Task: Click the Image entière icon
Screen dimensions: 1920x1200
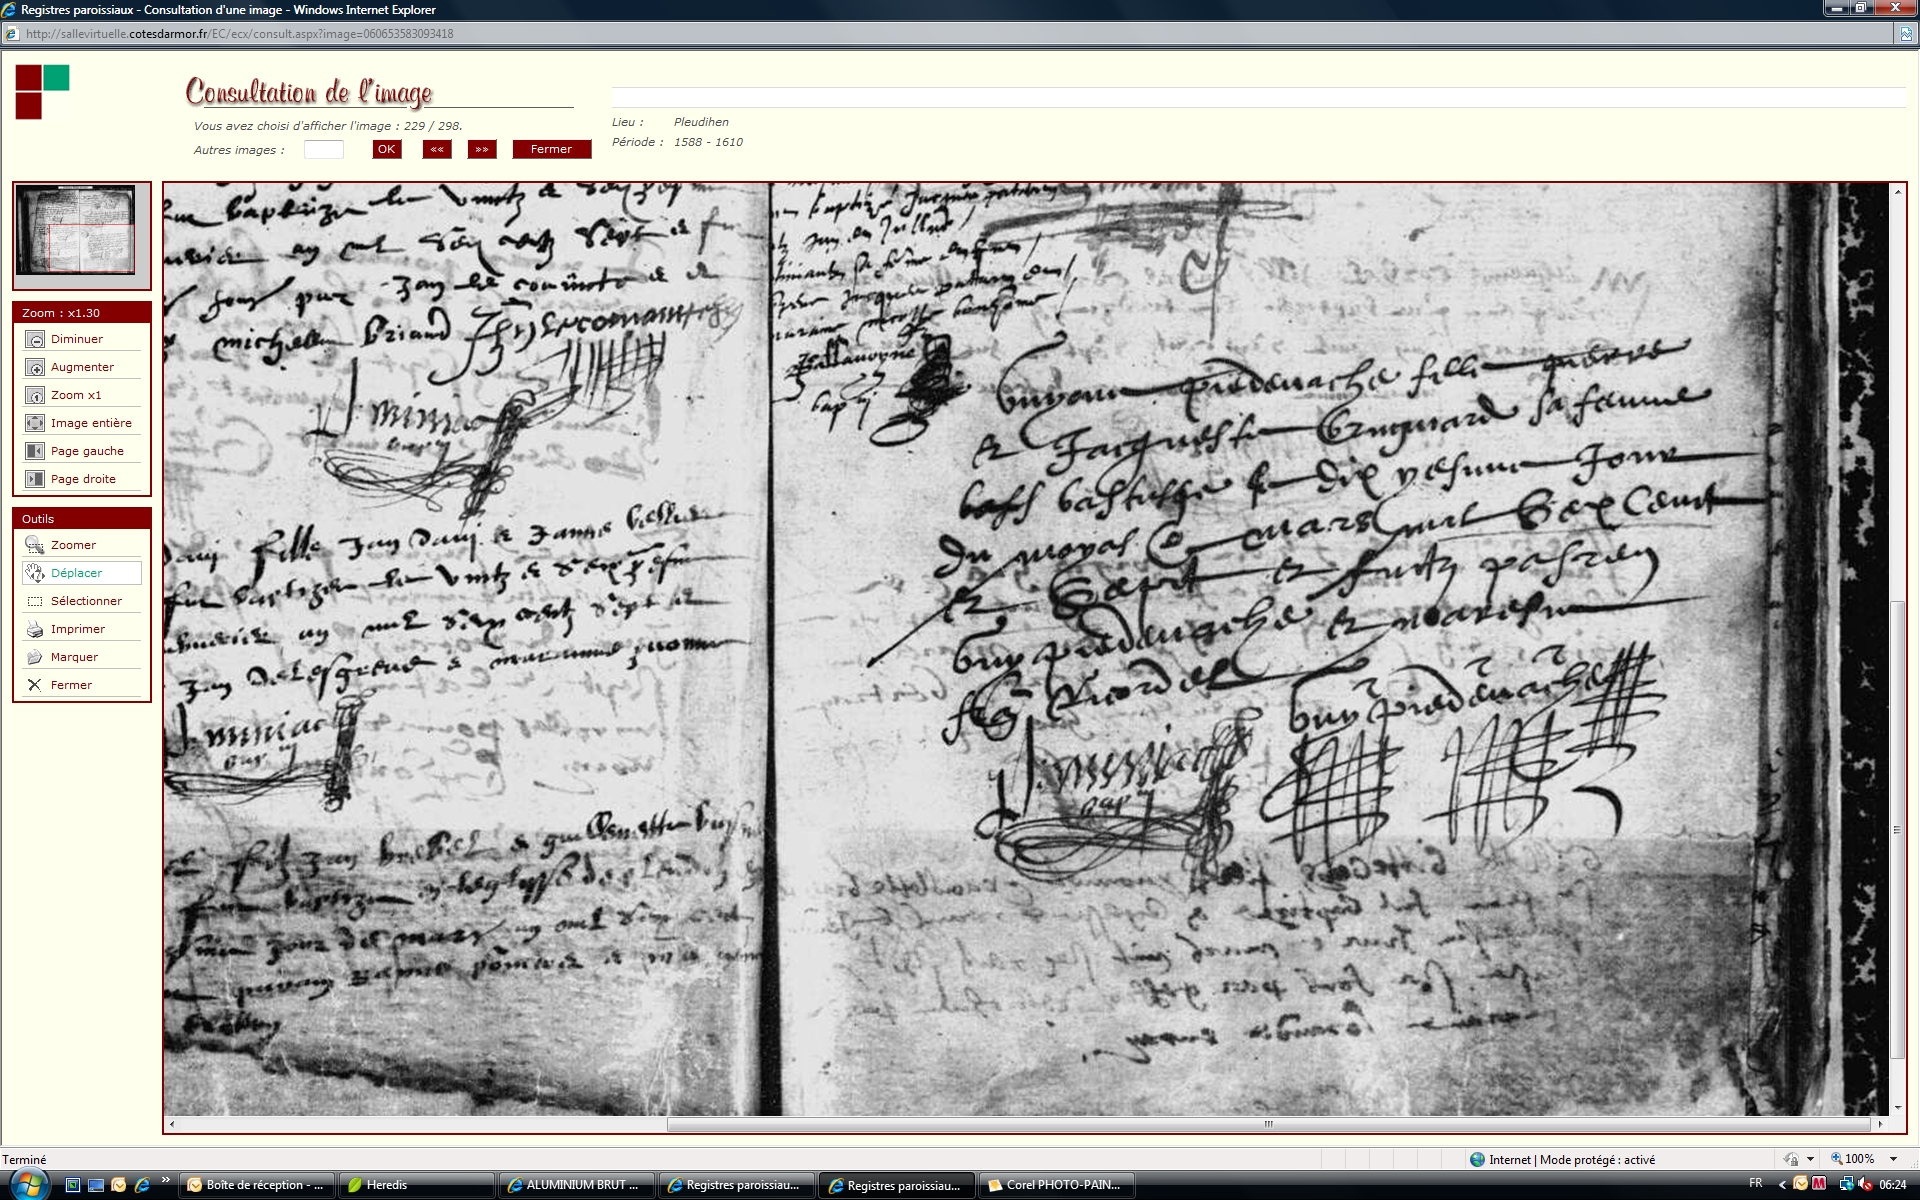Action: point(35,424)
